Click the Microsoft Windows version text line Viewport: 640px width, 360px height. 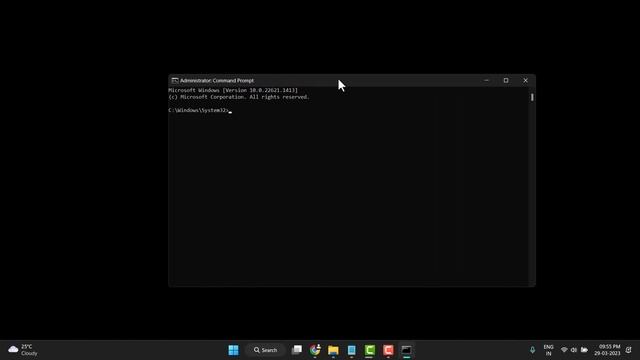click(233, 90)
